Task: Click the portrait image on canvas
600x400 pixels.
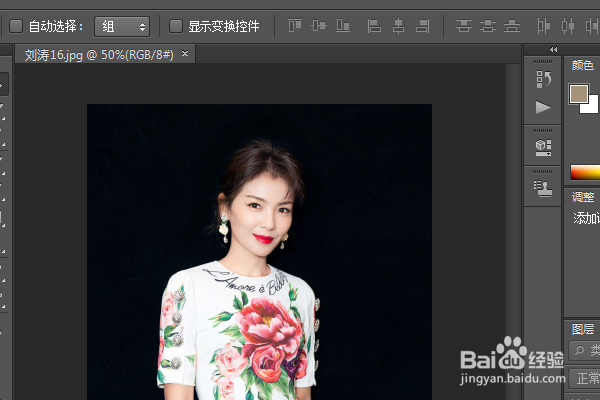Action: [x=259, y=252]
